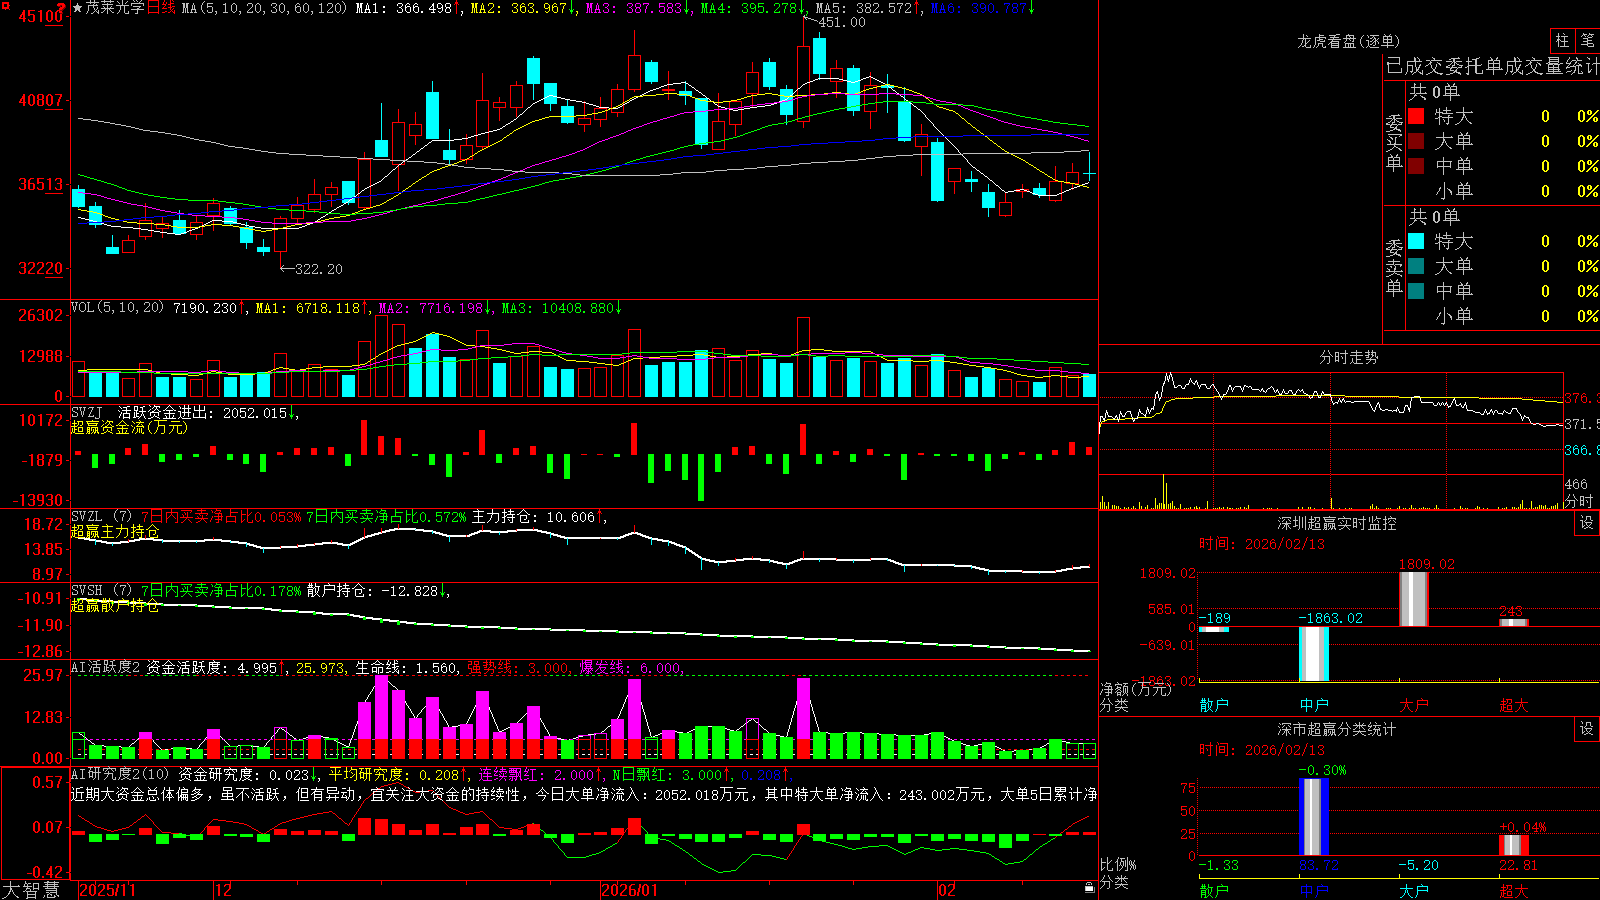Click the 大智慧 logo in bottom corner

tap(31, 889)
